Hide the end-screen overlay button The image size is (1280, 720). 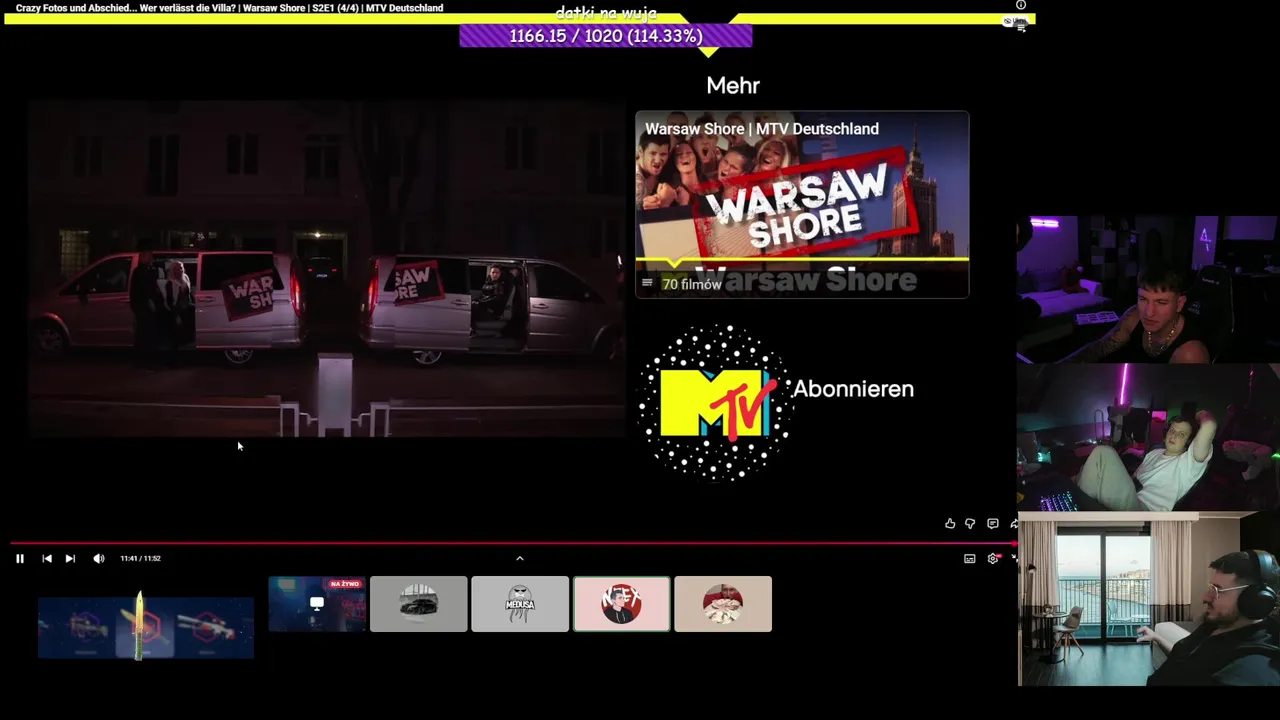click(x=1013, y=21)
